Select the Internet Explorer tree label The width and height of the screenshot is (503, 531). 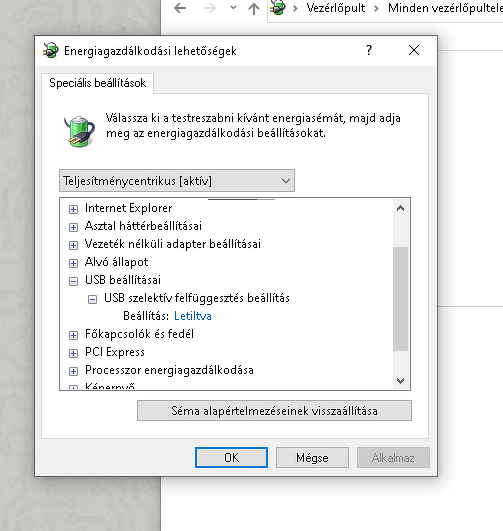[x=128, y=208]
